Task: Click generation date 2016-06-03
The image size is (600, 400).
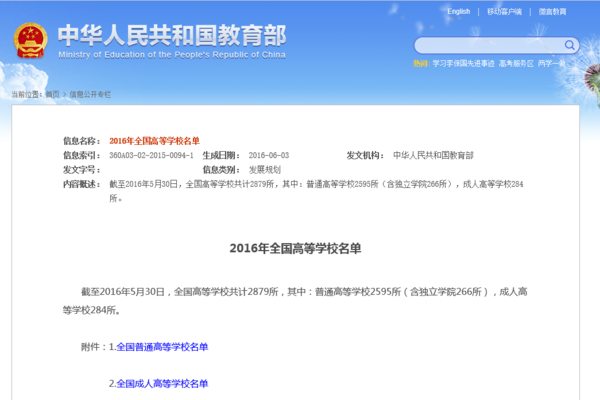Action: pyautogui.click(x=269, y=155)
